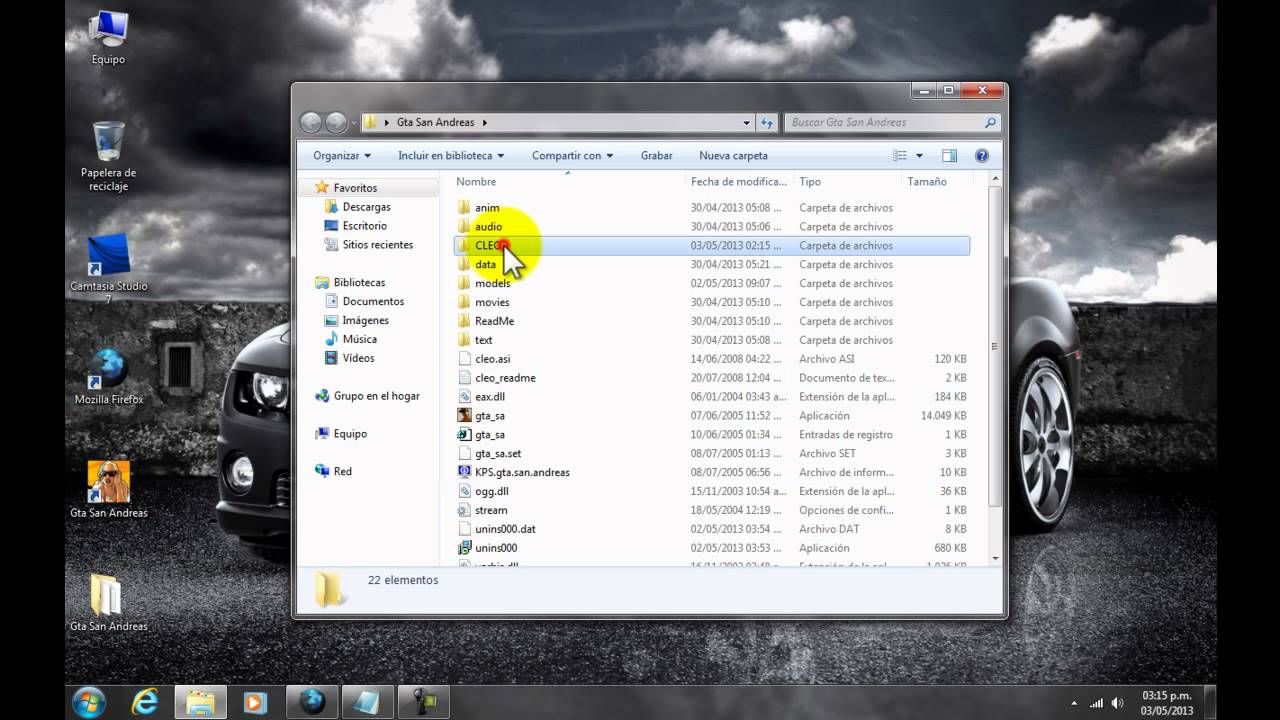Click the search magnifier icon
The width and height of the screenshot is (1280, 720).
990,122
